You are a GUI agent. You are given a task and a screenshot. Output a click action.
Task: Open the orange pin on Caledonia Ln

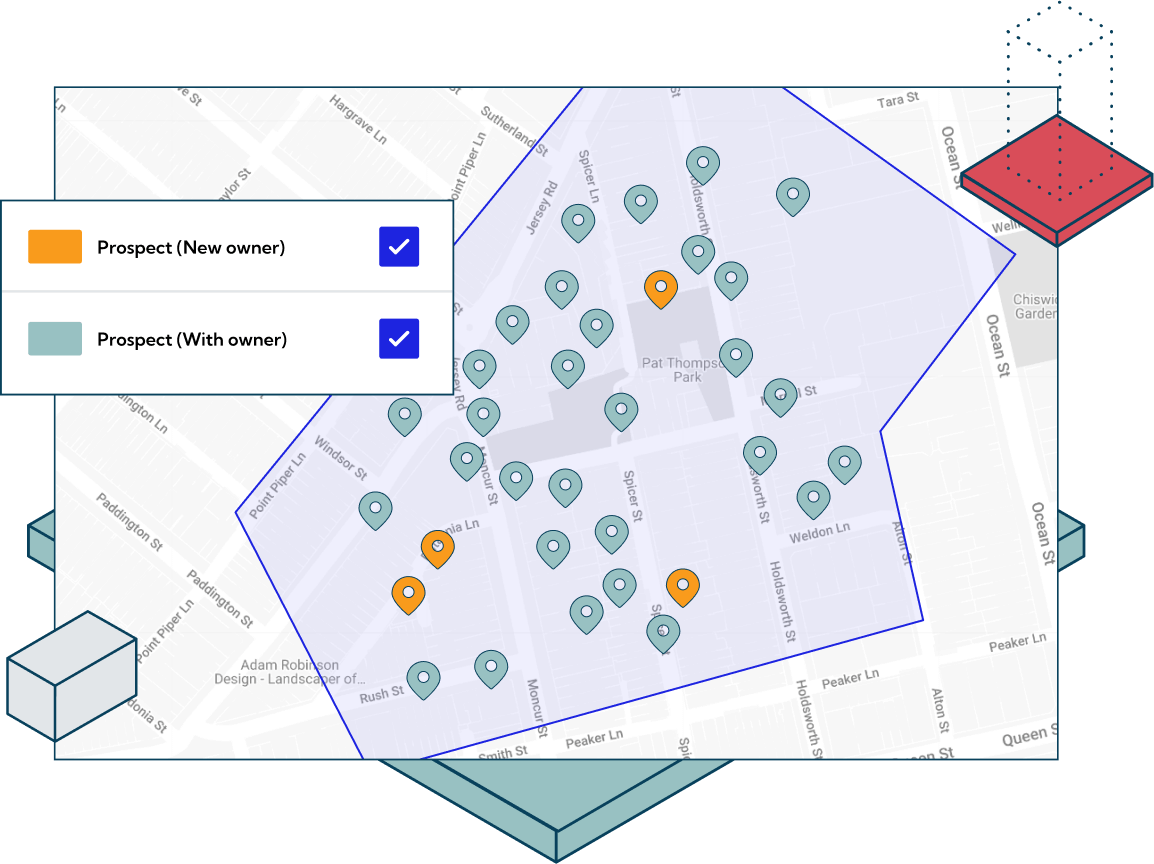click(438, 549)
